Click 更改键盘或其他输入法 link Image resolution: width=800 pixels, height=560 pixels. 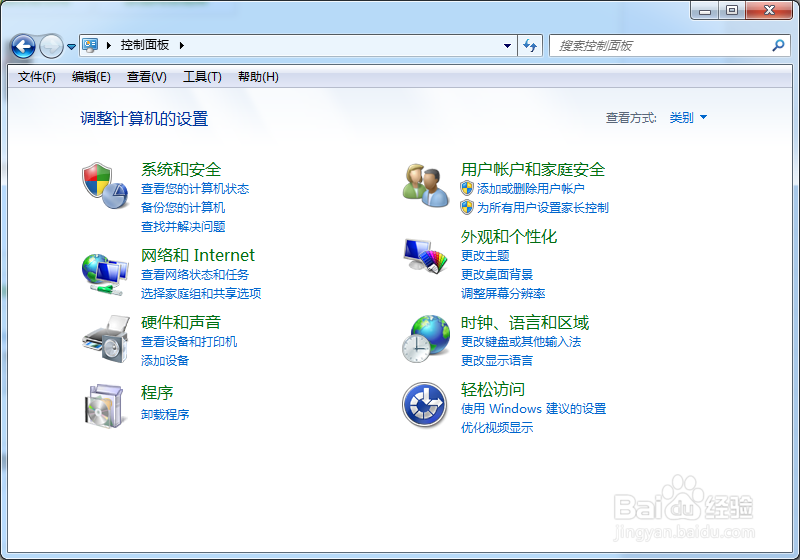(521, 341)
